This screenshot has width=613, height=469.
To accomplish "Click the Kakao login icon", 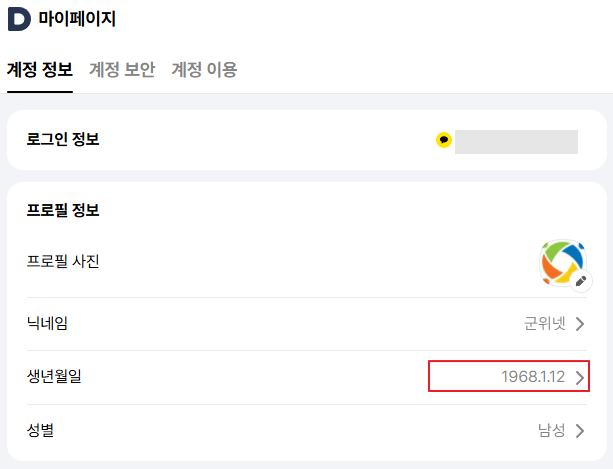I will click(x=444, y=140).
